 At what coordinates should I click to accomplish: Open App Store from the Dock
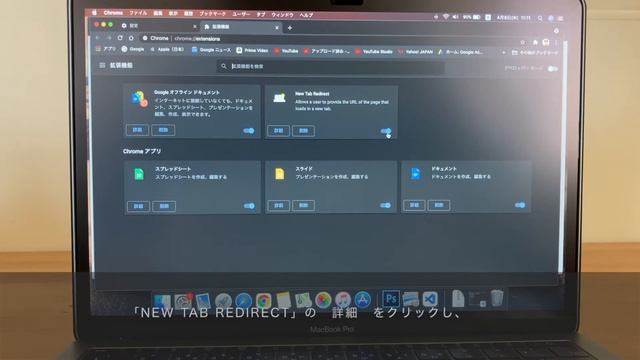(x=362, y=300)
